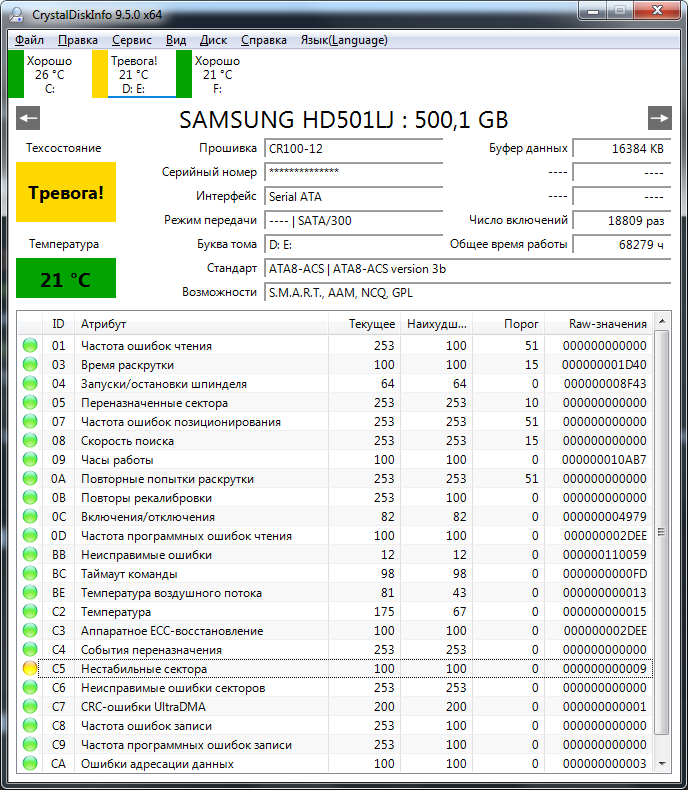Click the yellow Тревога! health status button
688x794 pixels.
(x=66, y=192)
